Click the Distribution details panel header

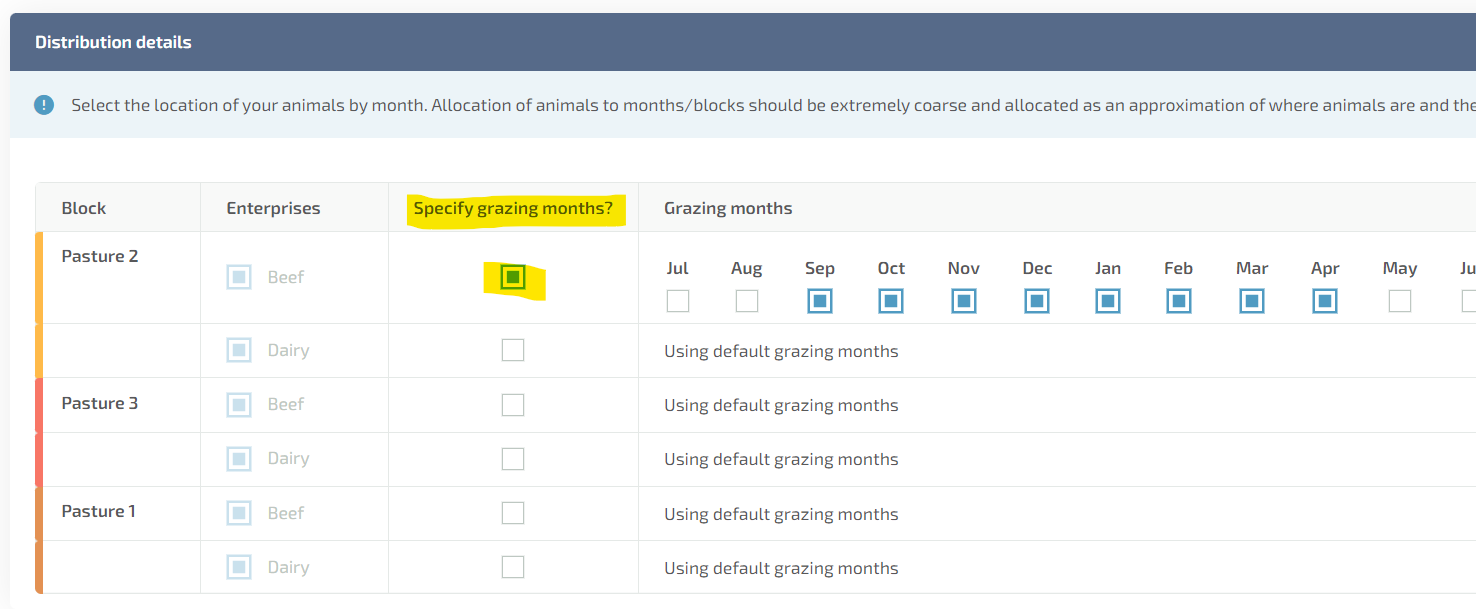(x=113, y=42)
